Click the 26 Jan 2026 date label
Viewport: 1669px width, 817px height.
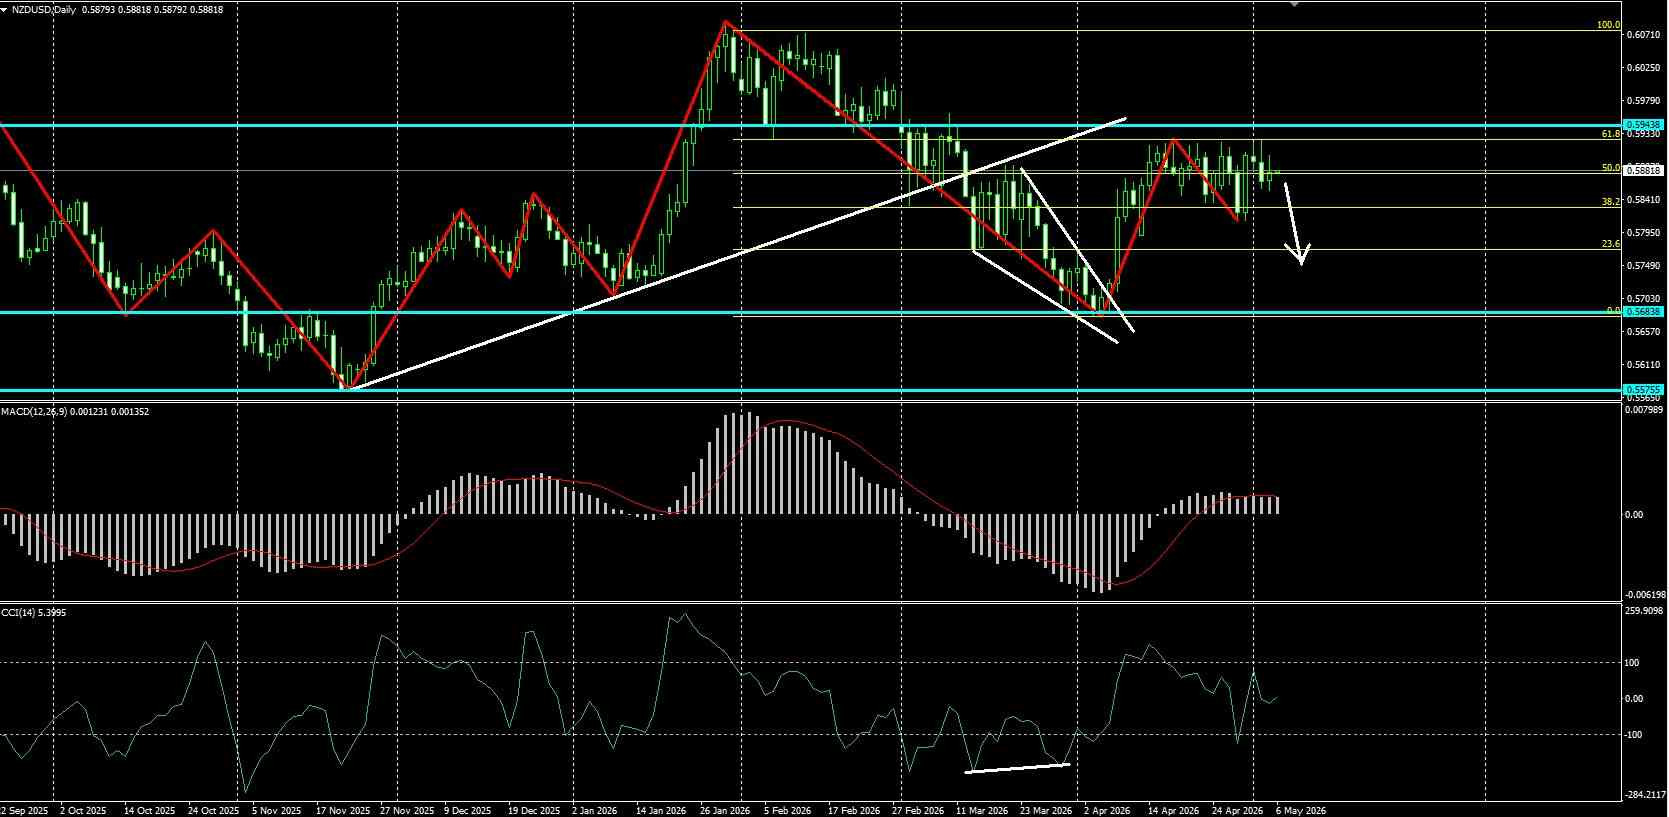726,810
